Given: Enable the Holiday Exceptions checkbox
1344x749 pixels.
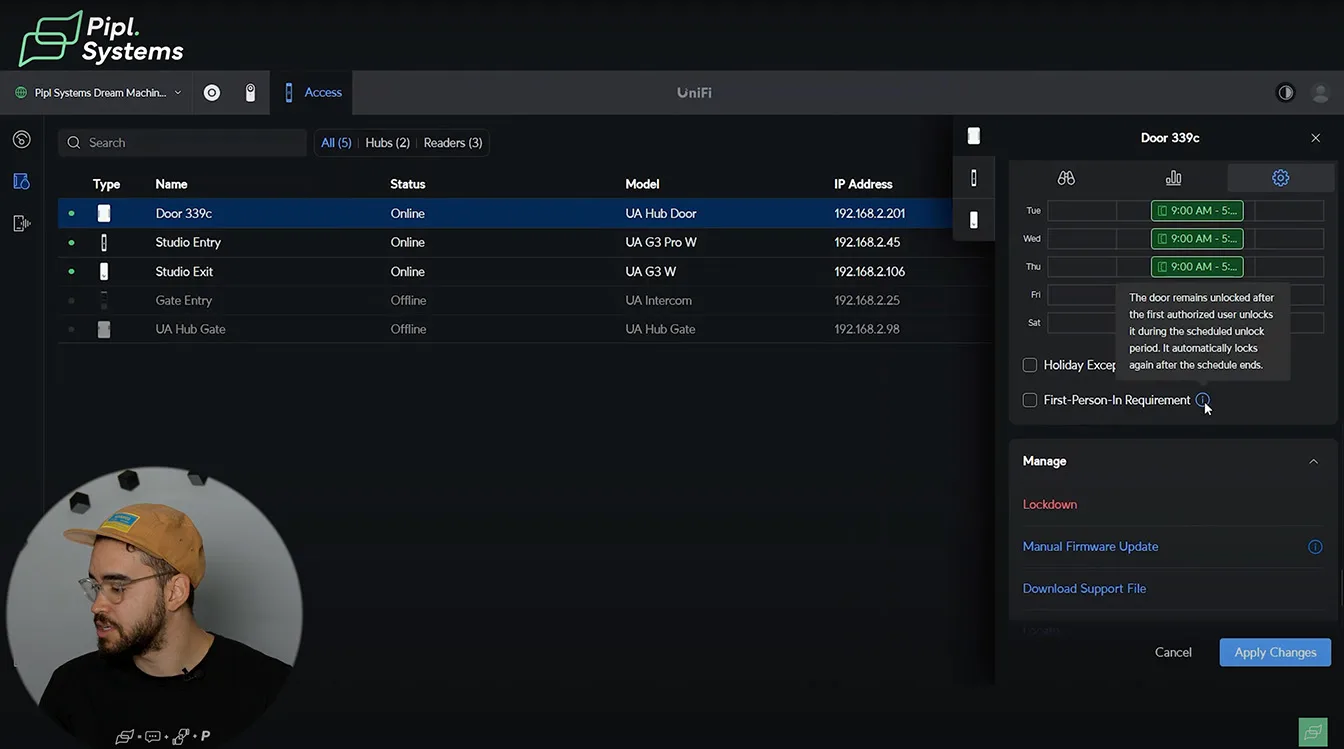Looking at the screenshot, I should click(1030, 365).
